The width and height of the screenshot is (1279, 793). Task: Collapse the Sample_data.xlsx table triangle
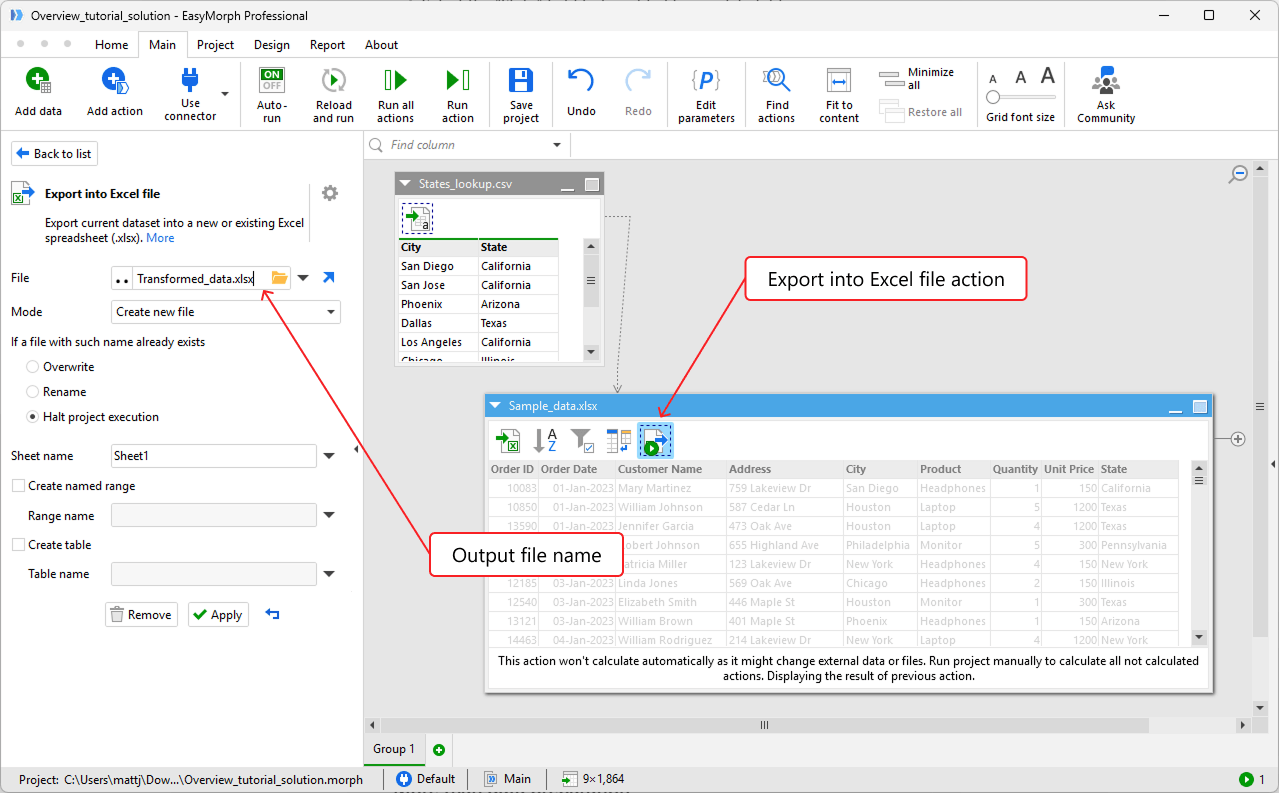pos(496,405)
